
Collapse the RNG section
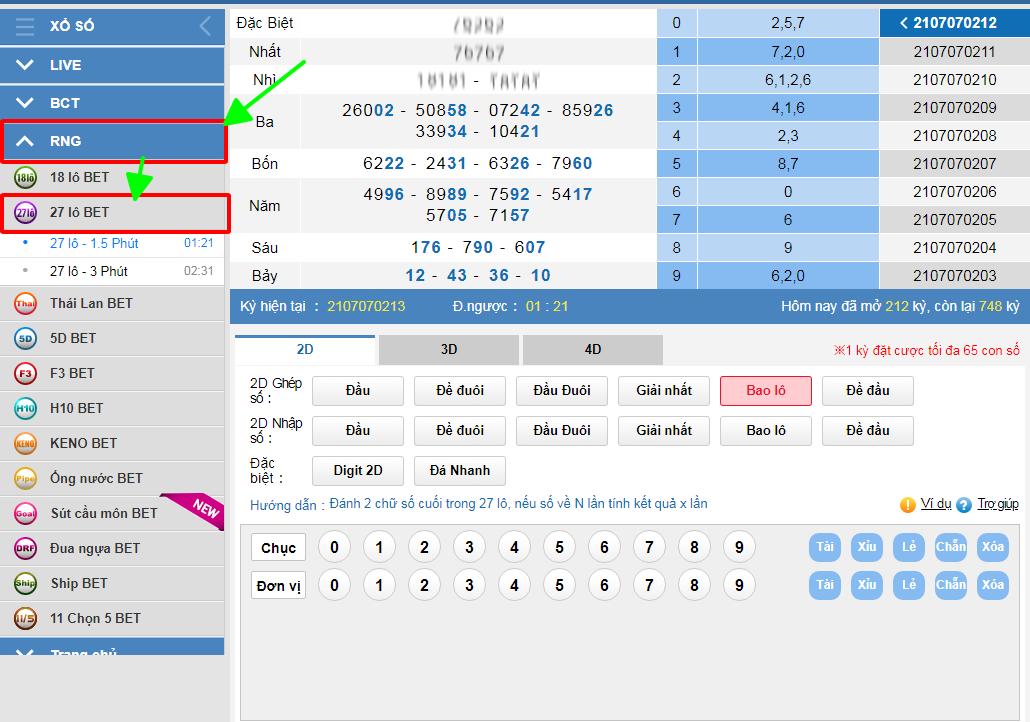click(x=112, y=141)
